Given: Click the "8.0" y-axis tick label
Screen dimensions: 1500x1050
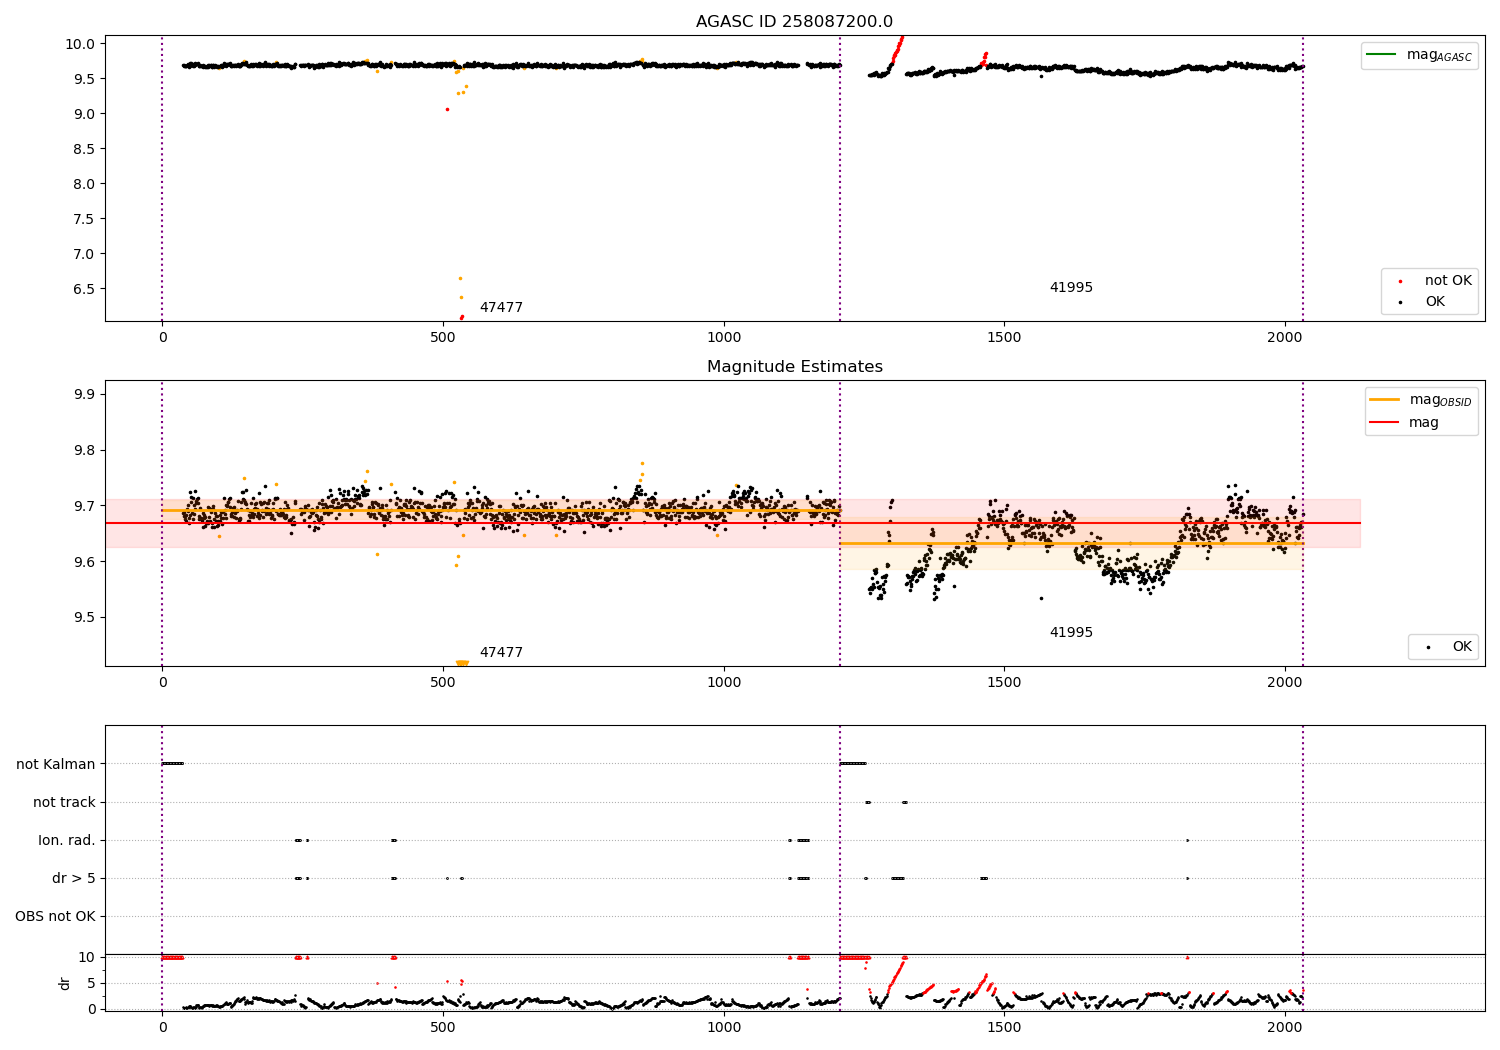Looking at the screenshot, I should tap(84, 184).
